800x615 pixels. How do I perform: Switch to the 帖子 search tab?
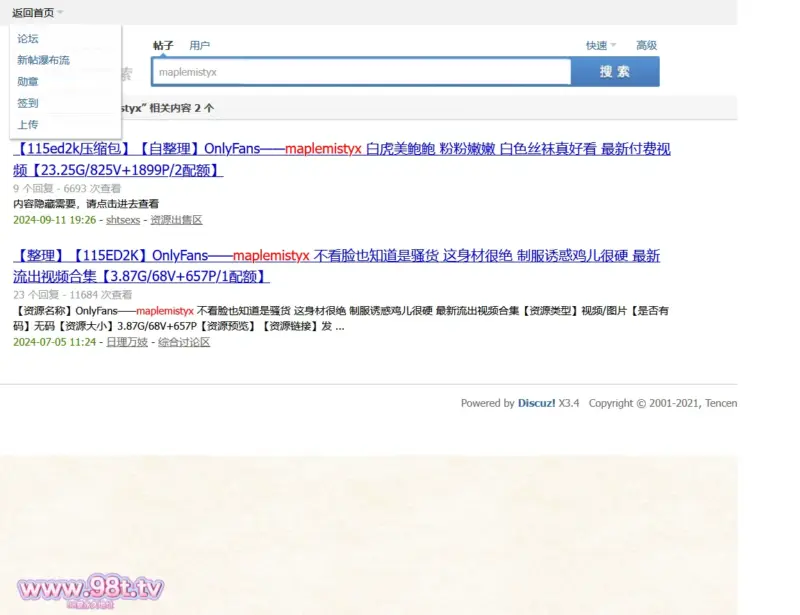click(x=163, y=45)
